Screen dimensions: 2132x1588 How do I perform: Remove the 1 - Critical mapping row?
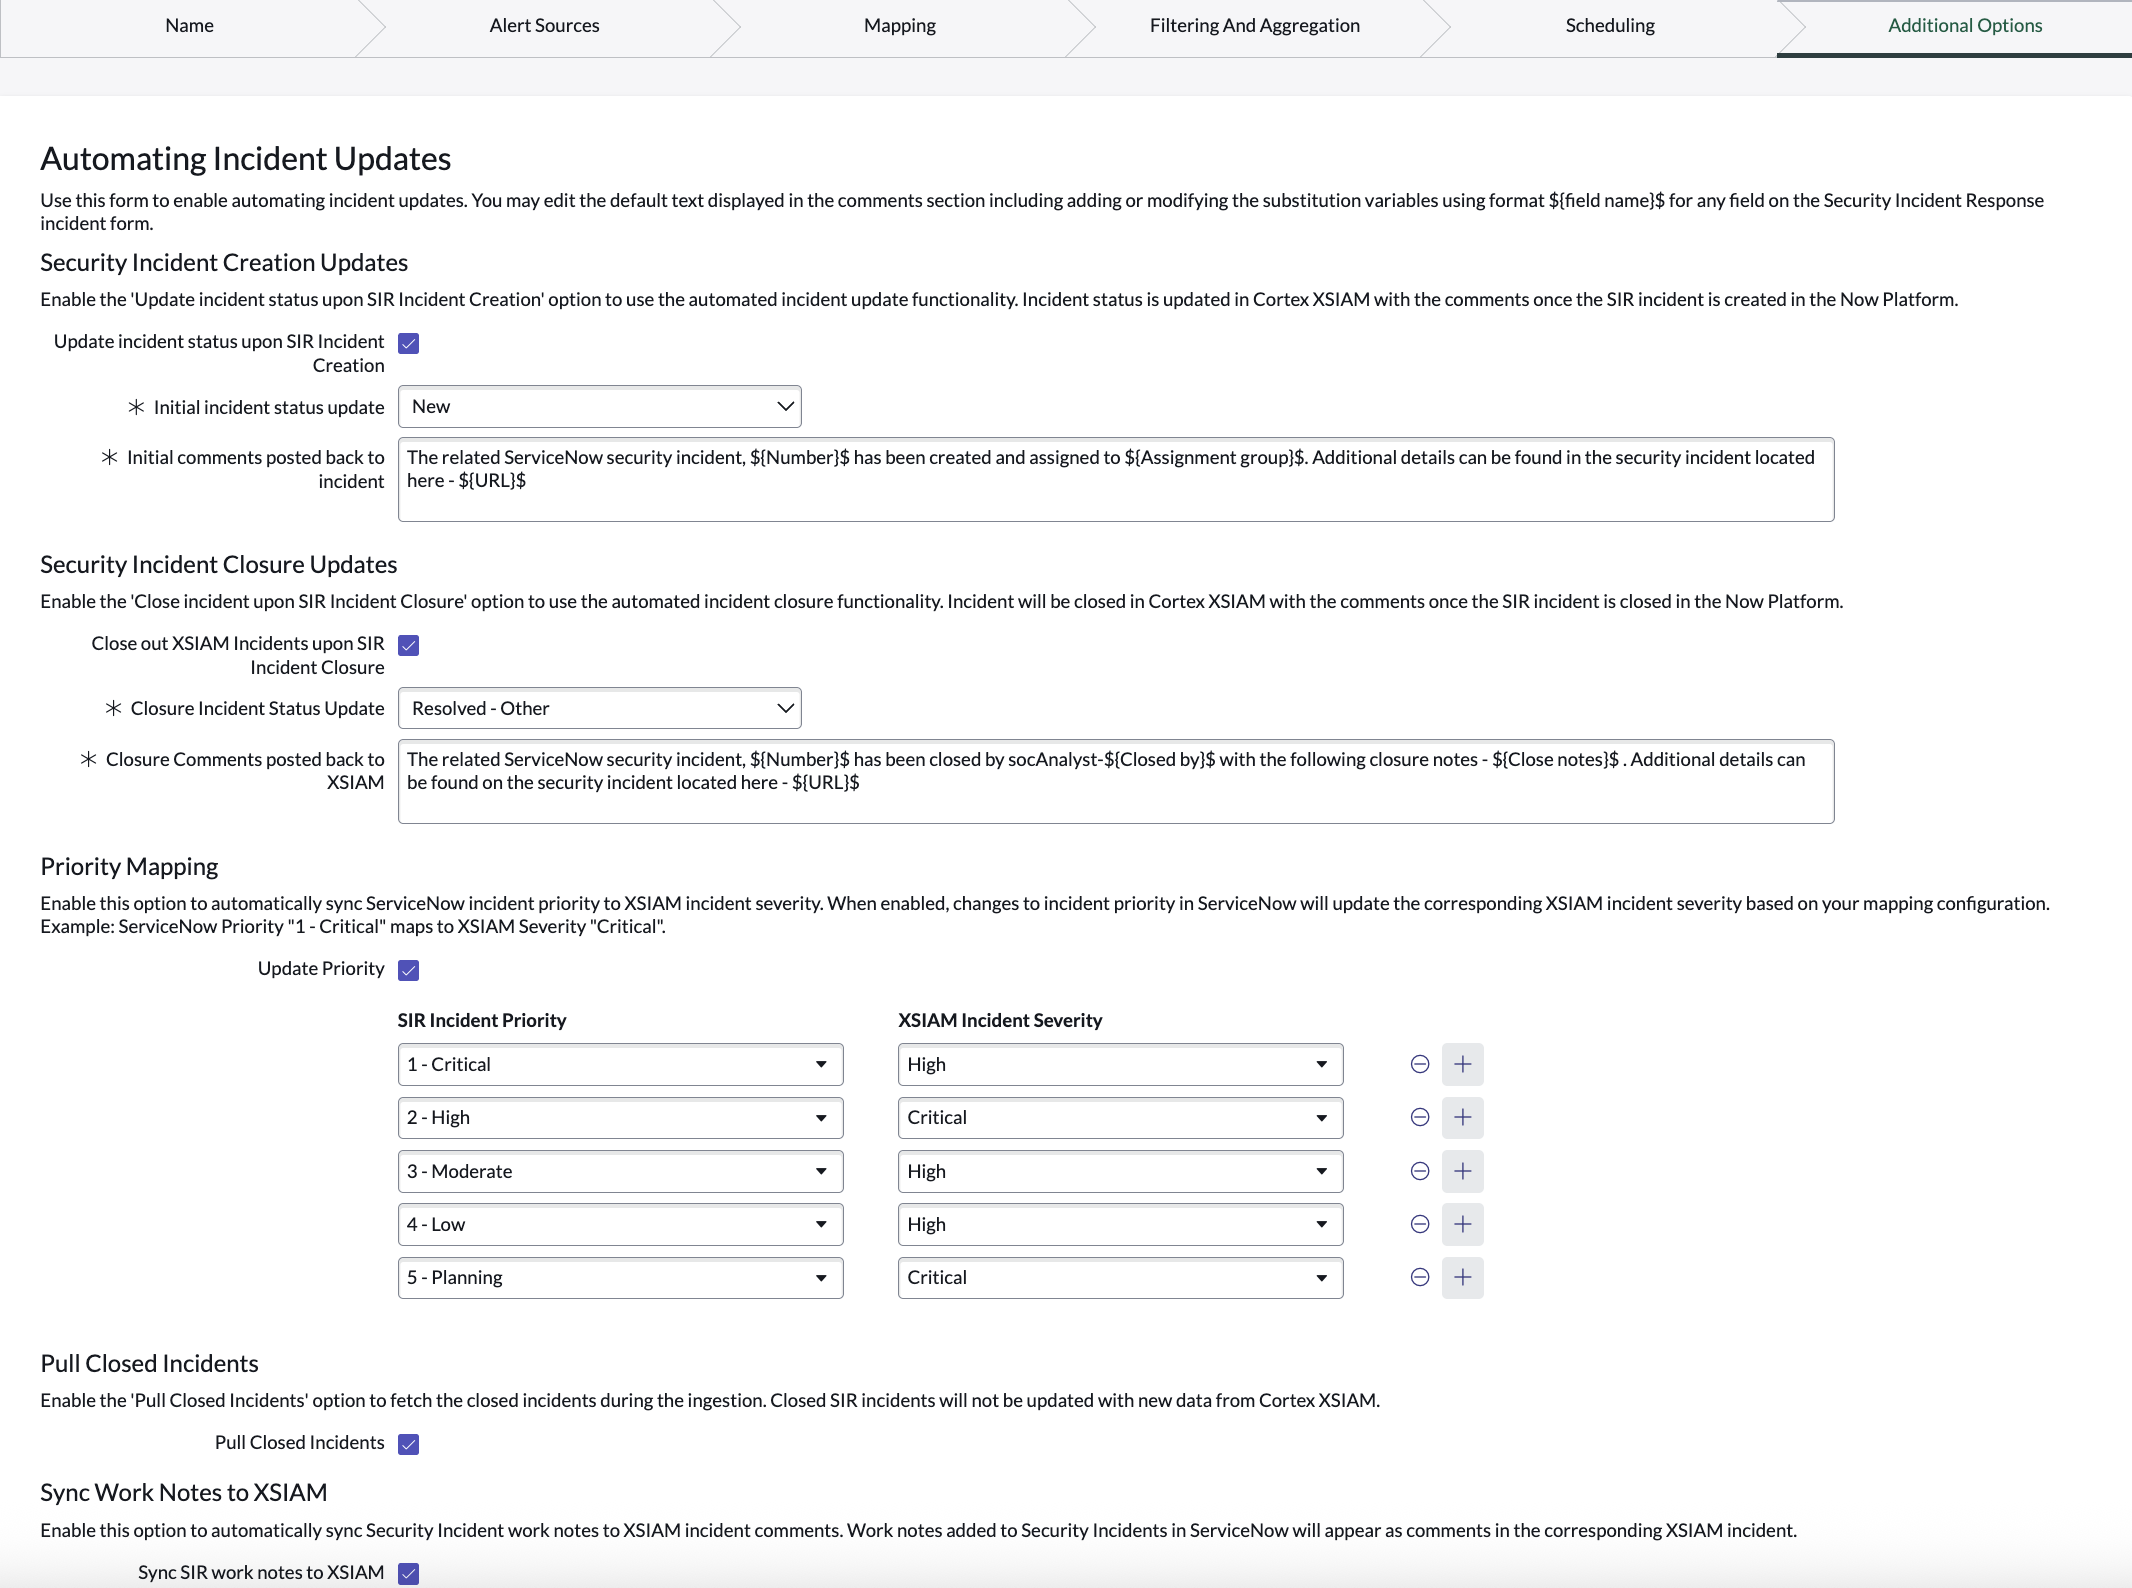point(1419,1064)
